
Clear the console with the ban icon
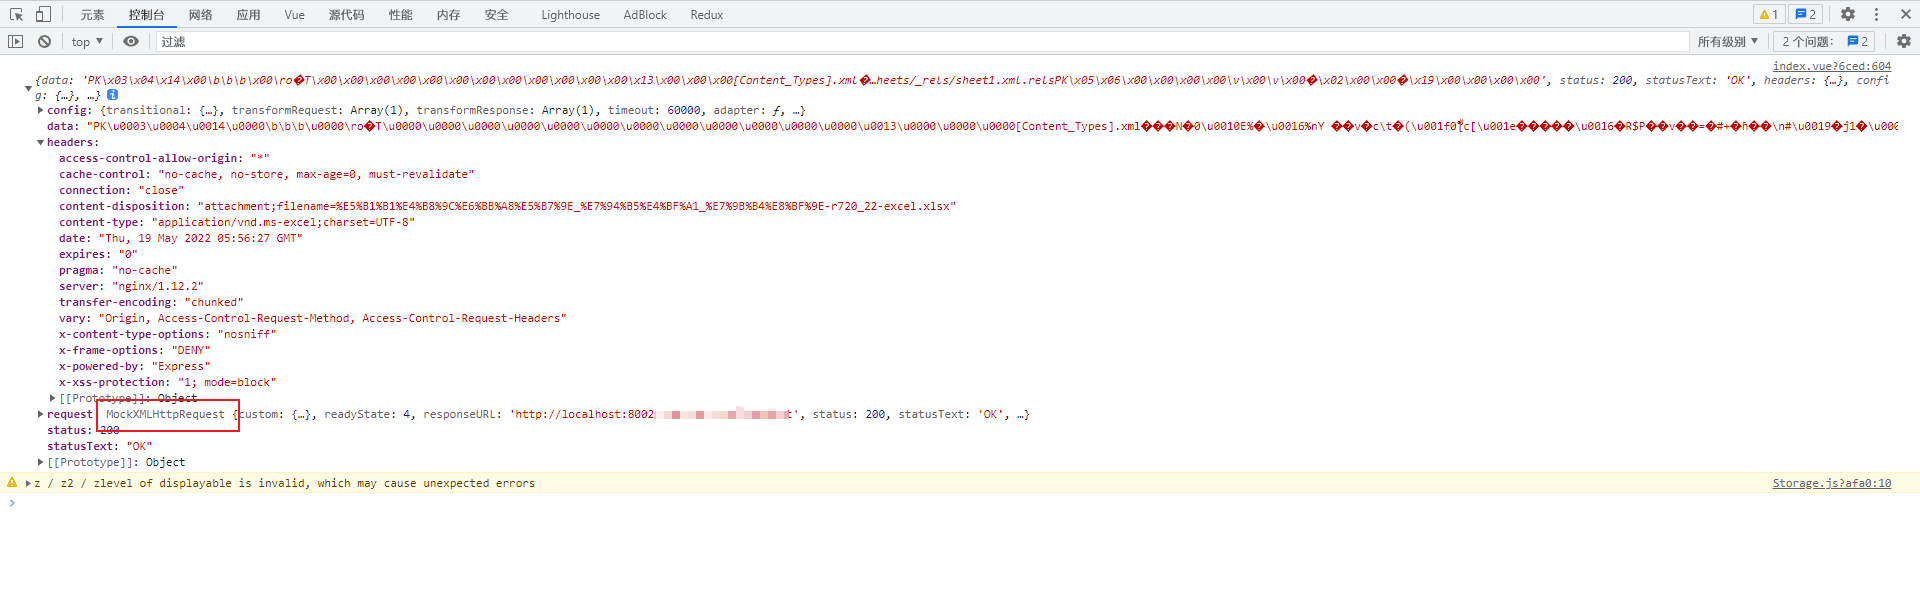coord(44,41)
